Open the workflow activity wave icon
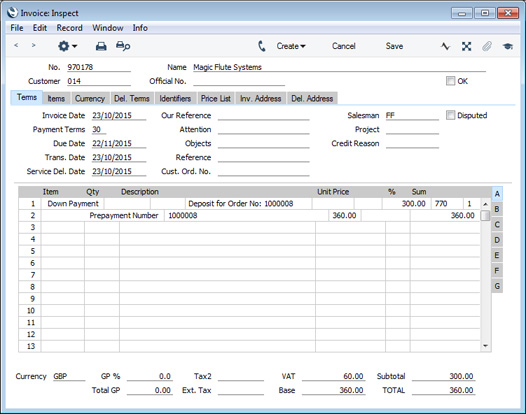526x414 pixels. [x=445, y=46]
